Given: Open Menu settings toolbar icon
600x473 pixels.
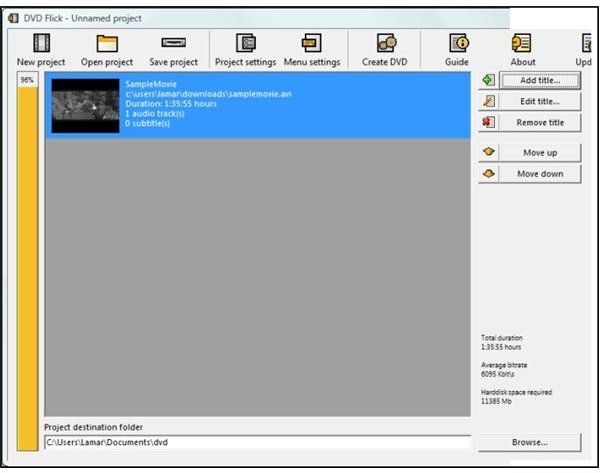Looking at the screenshot, I should pos(311,43).
